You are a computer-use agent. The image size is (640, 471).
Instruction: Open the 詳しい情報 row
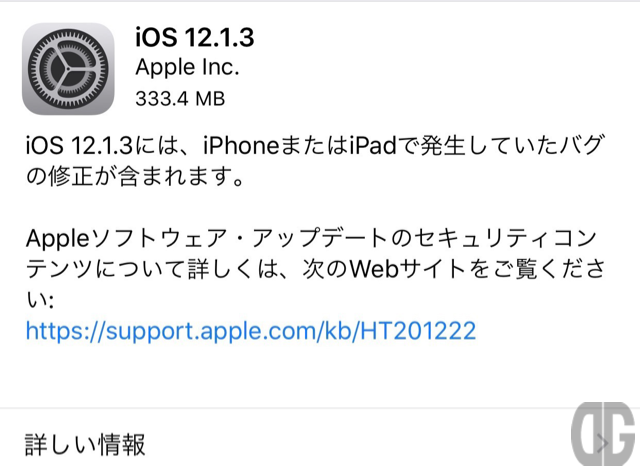(320, 443)
